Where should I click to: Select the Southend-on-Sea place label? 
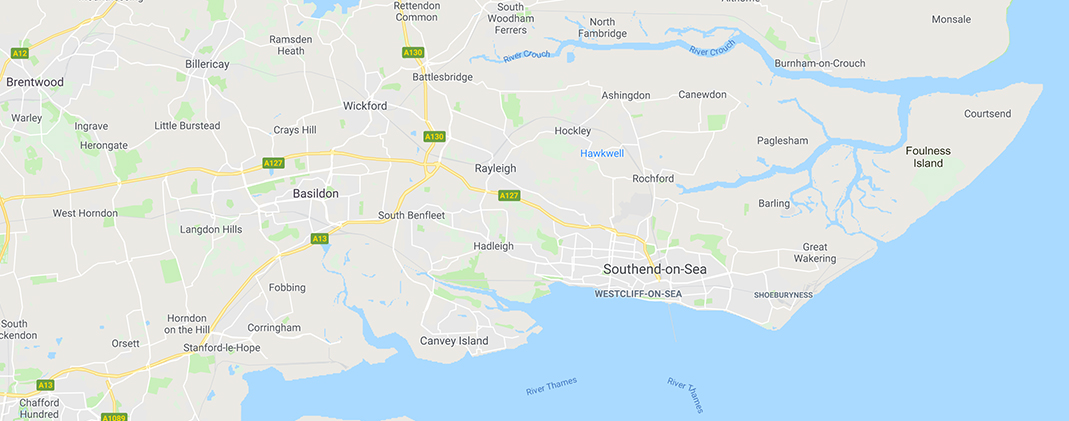point(654,270)
